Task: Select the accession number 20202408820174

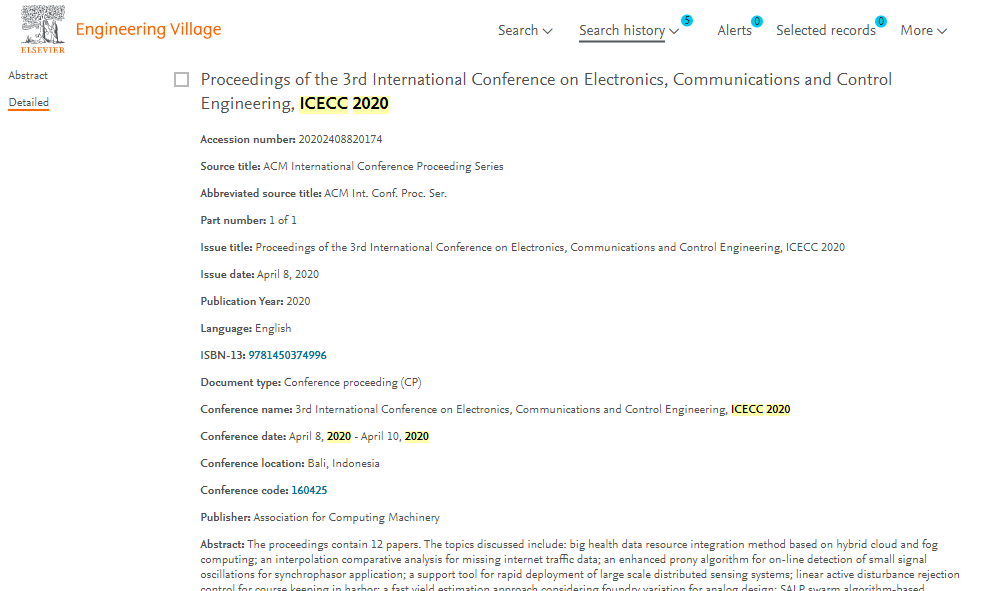Action: pyautogui.click(x=340, y=140)
